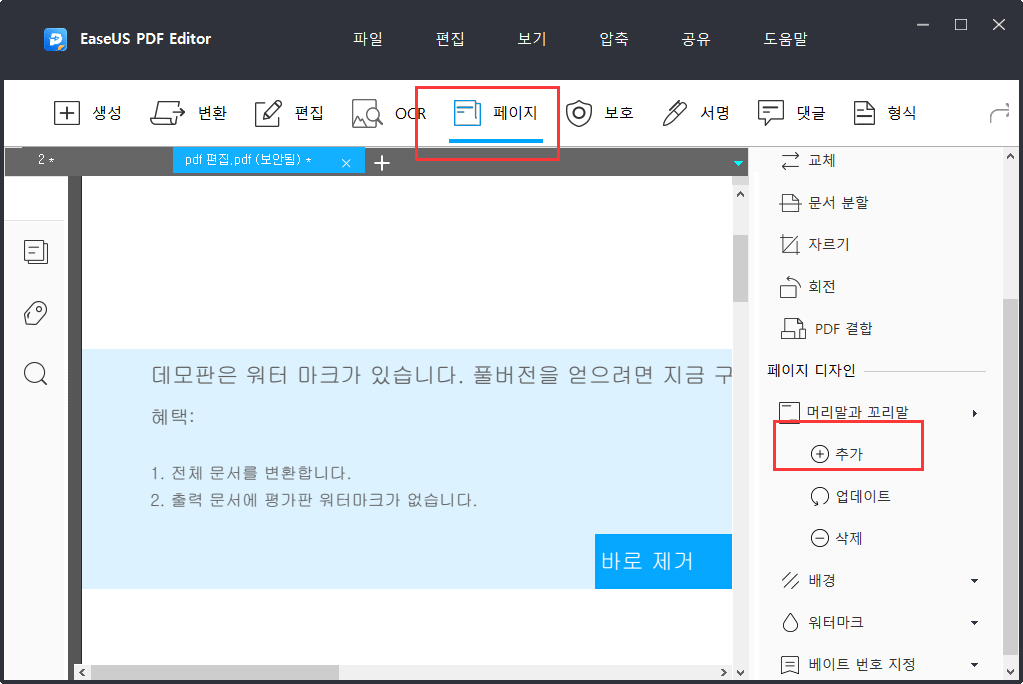
Task: Open the 댓글 (Comment) tool
Action: [794, 113]
